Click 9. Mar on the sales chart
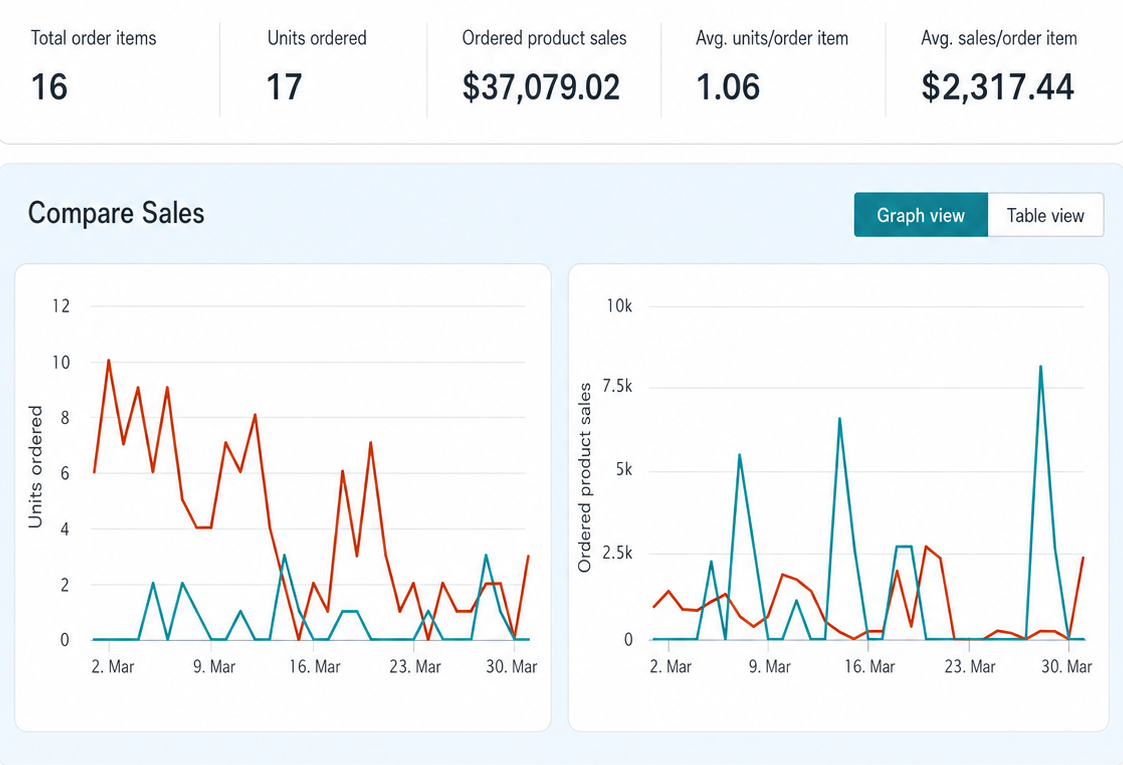The image size is (1123, 765). tap(769, 667)
